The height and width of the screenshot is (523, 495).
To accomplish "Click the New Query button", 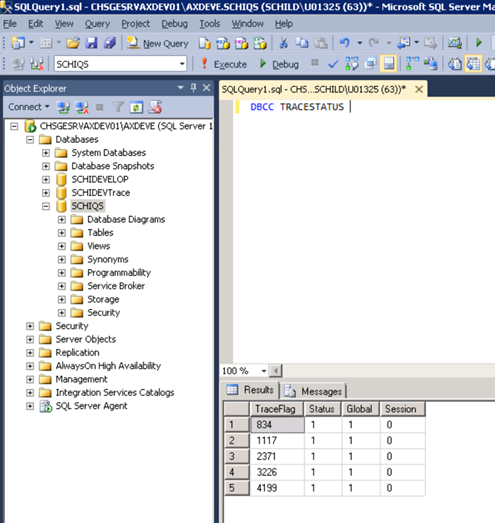I will point(158,43).
